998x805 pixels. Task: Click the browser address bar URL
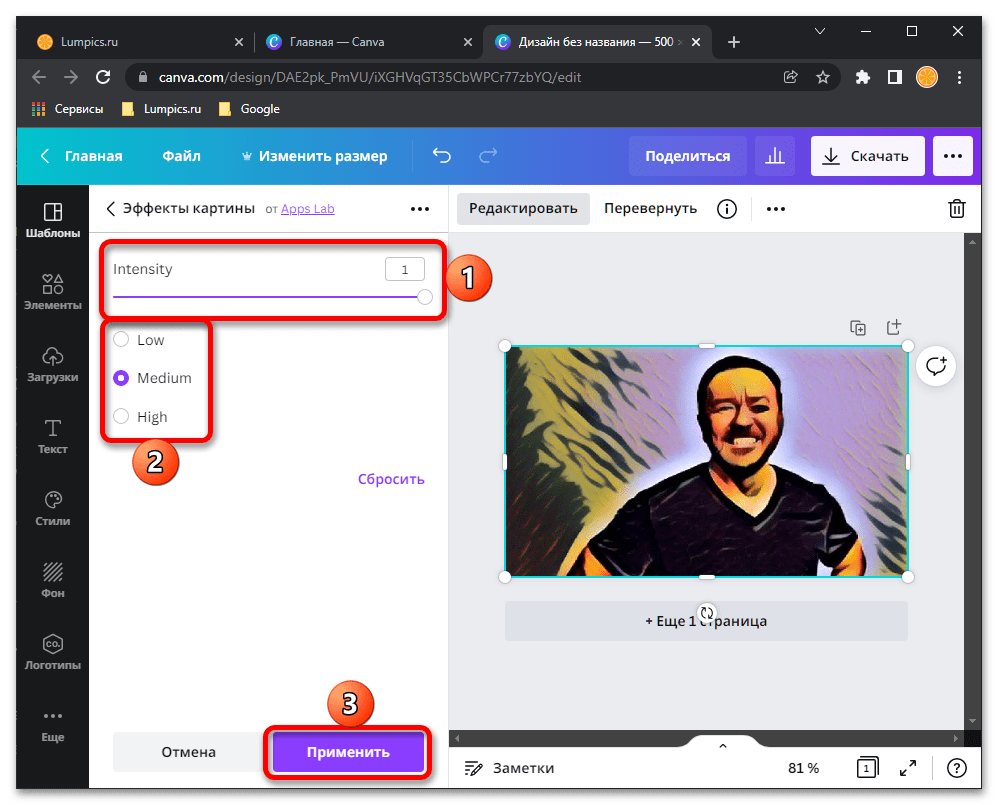370,78
